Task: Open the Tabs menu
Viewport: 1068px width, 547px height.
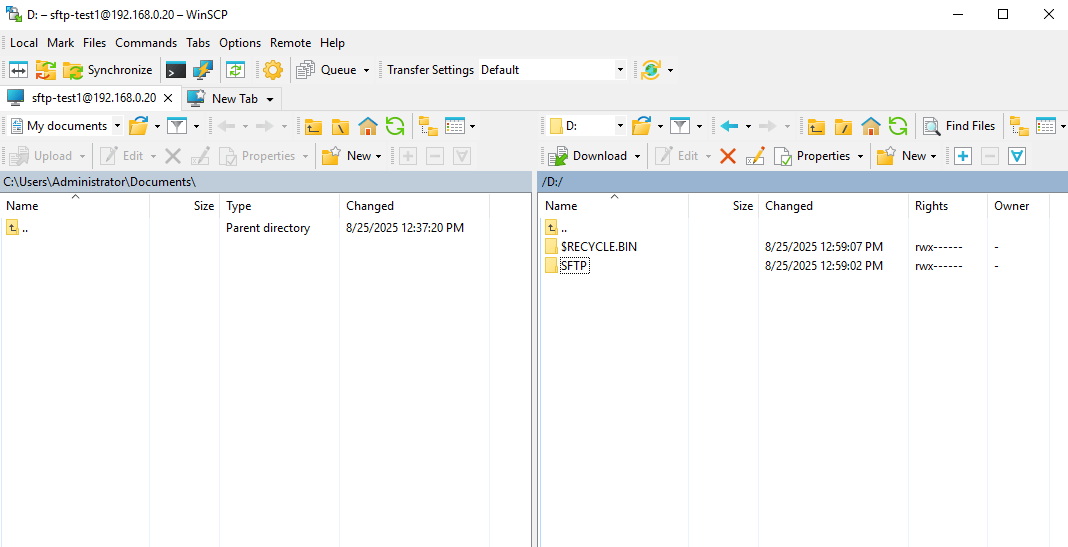Action: (x=198, y=42)
